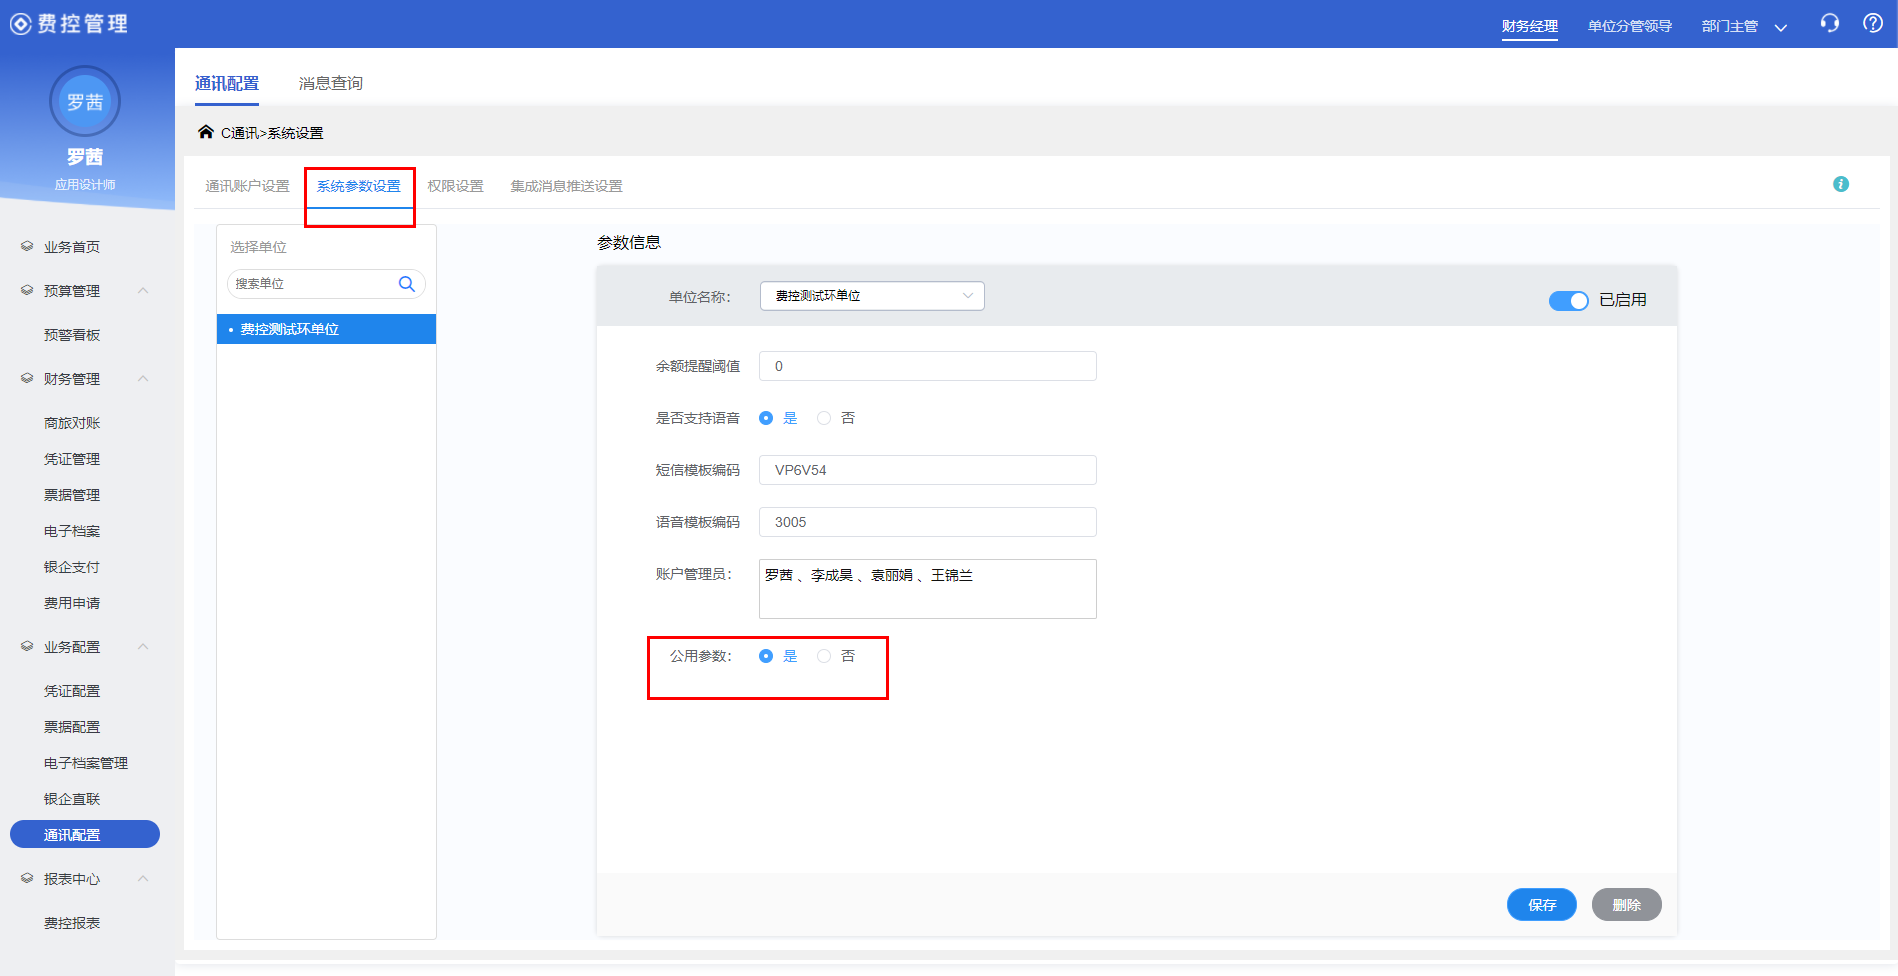Open 银企支付 in sidebar

72,567
